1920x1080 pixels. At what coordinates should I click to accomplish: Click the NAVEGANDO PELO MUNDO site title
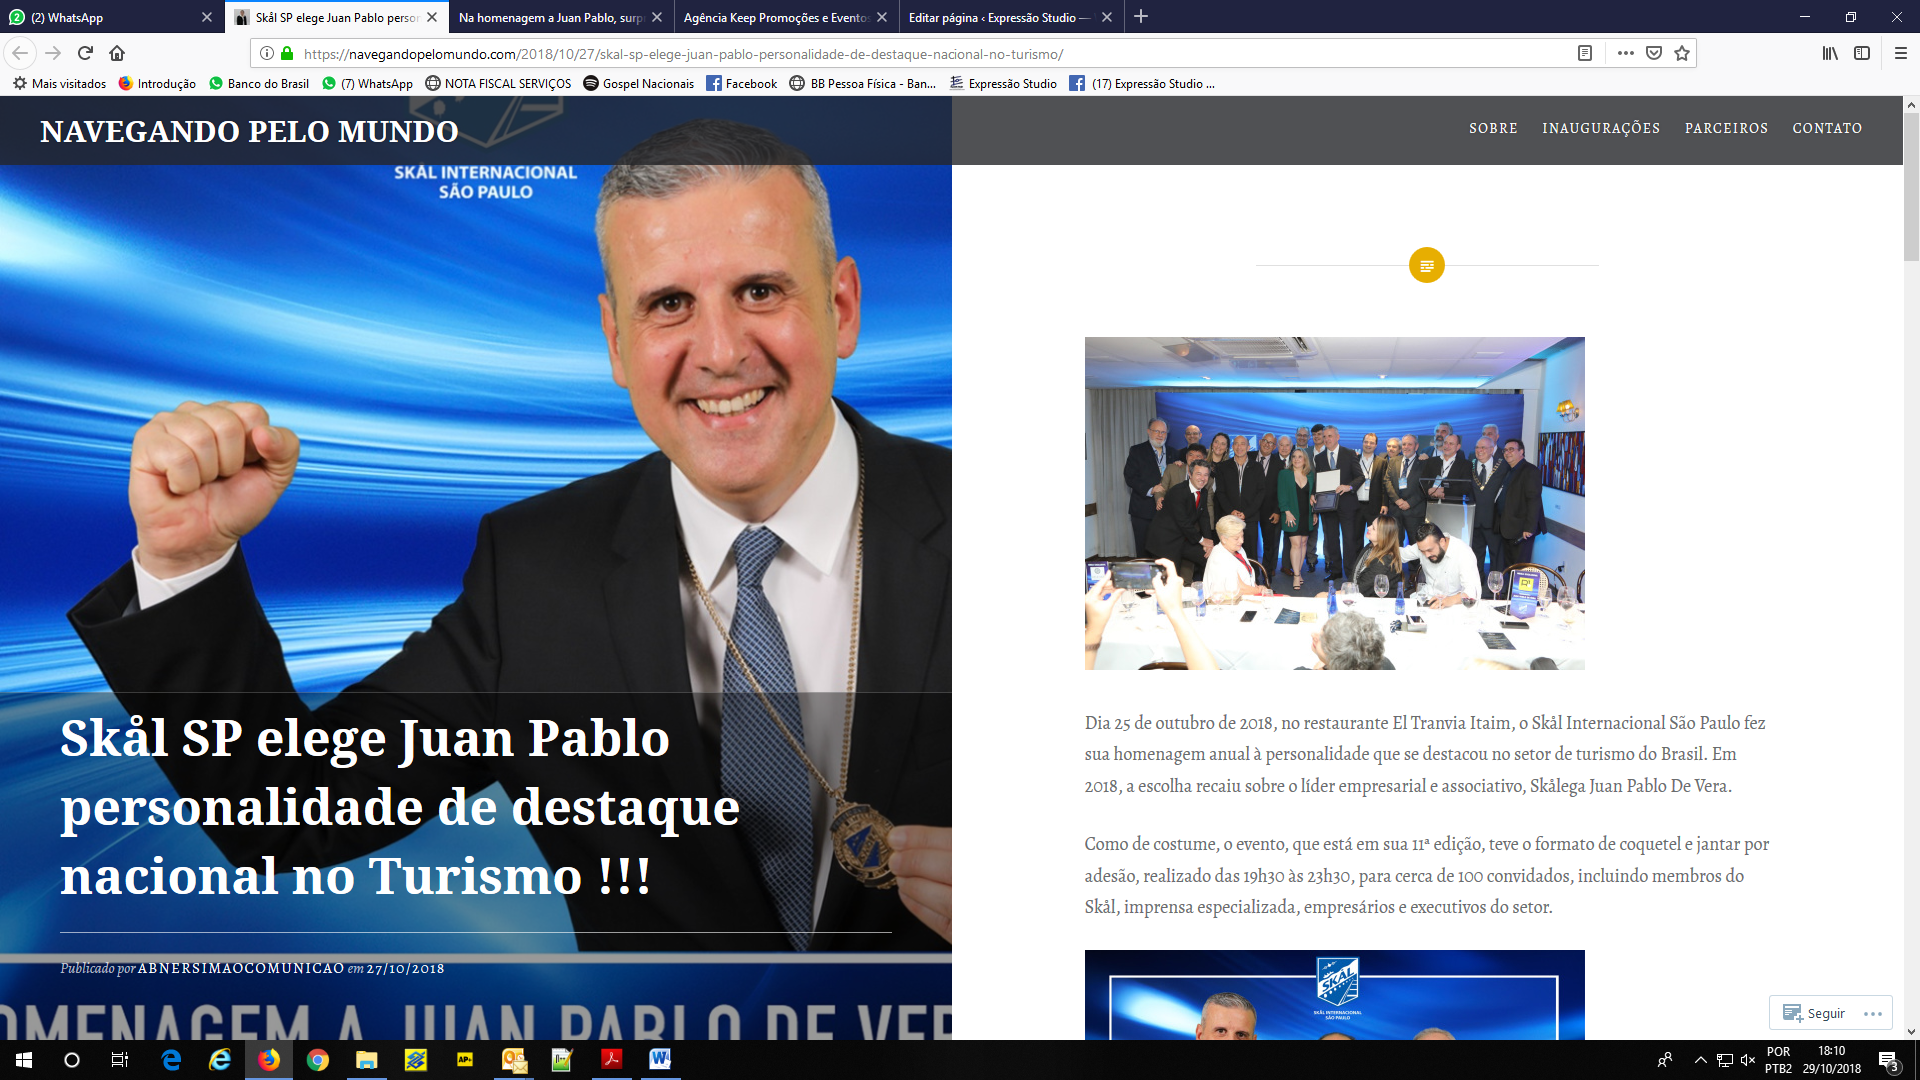(x=249, y=131)
